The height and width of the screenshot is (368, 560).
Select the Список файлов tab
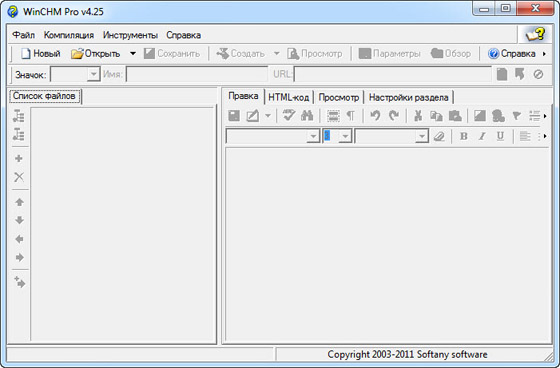pyautogui.click(x=44, y=96)
